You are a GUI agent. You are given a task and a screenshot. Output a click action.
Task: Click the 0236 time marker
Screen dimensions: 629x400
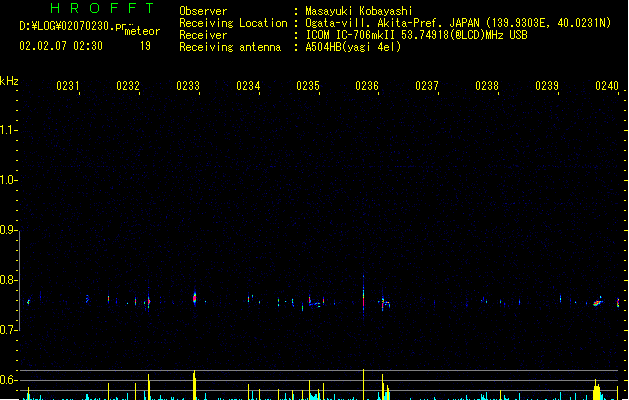tap(367, 86)
